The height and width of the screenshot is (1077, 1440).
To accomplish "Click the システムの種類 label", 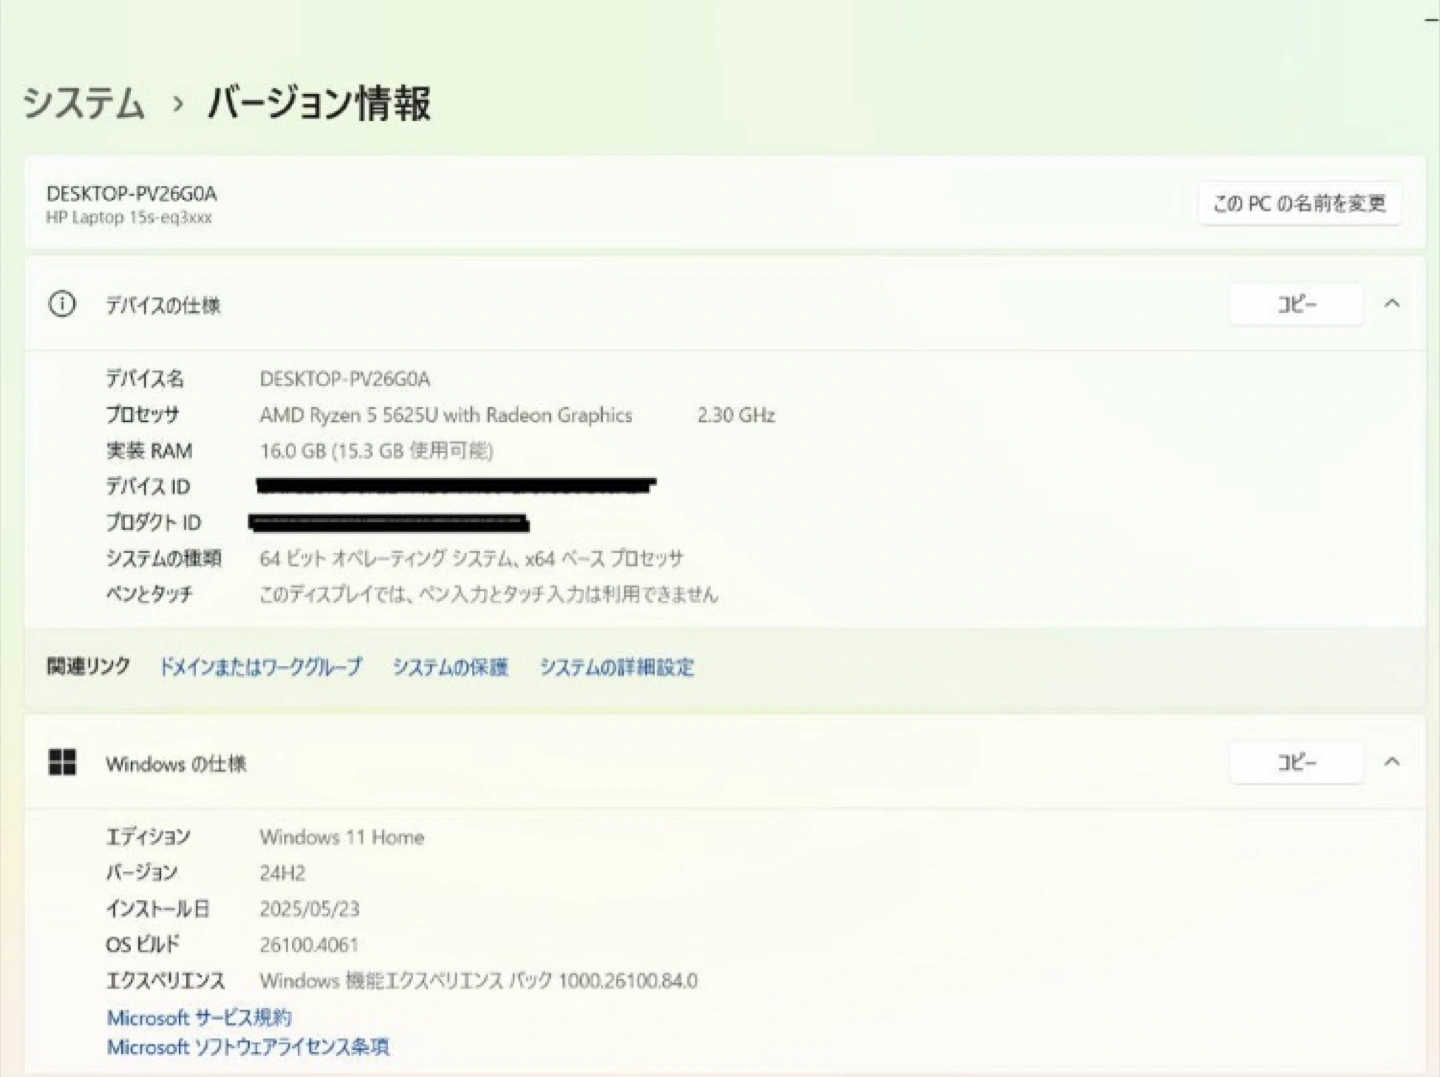I will [x=164, y=558].
